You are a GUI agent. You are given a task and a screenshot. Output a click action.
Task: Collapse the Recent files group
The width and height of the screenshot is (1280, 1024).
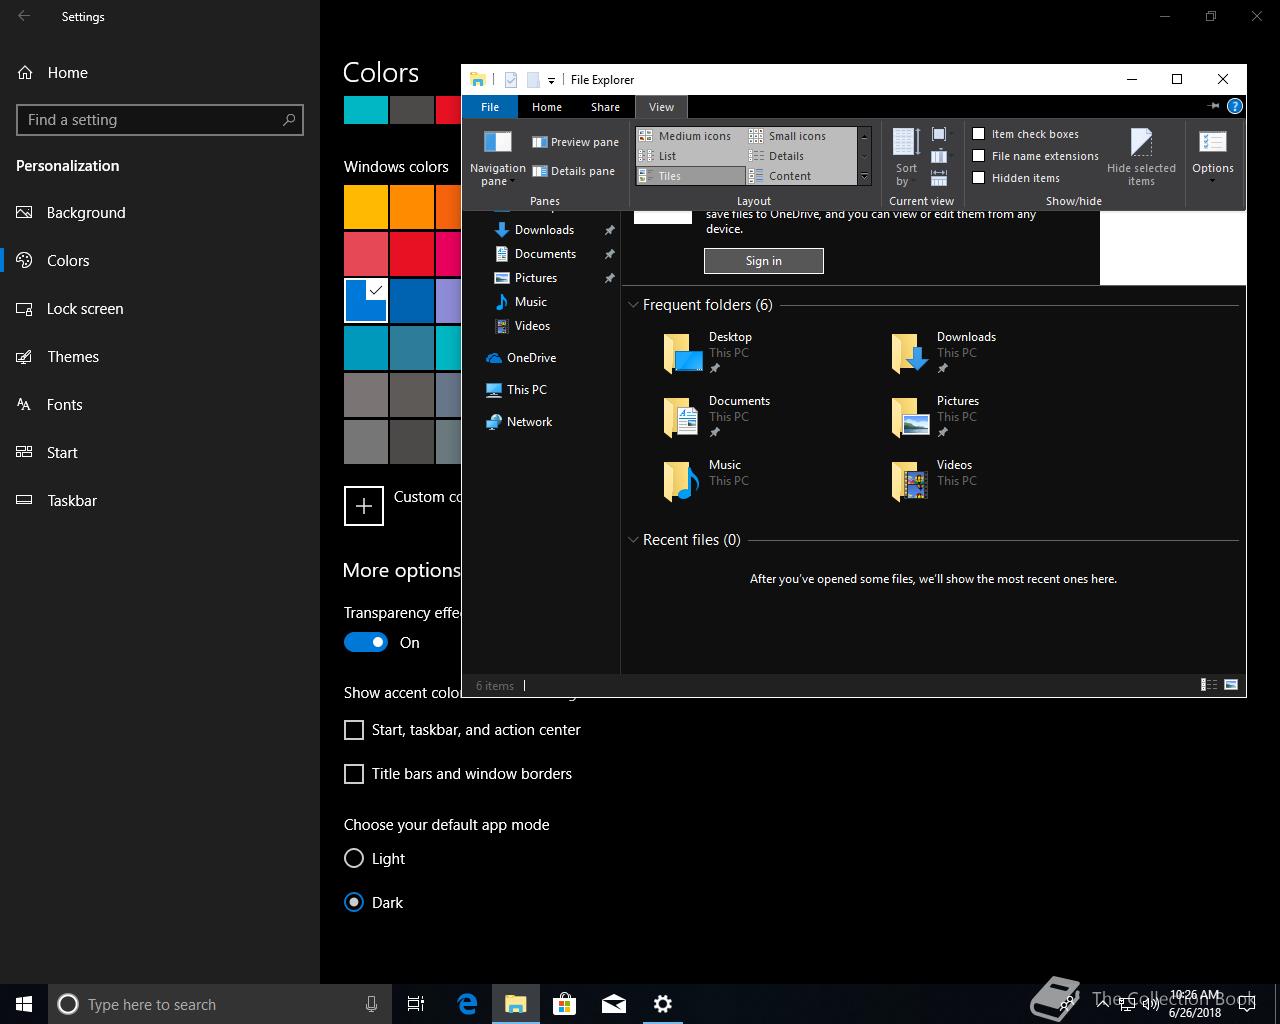633,540
